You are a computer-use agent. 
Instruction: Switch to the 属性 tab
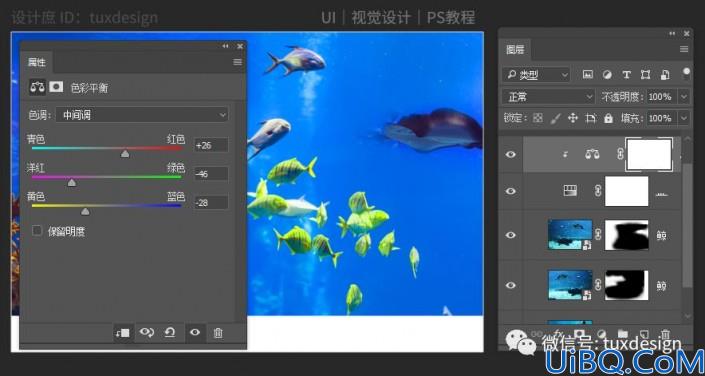point(37,63)
